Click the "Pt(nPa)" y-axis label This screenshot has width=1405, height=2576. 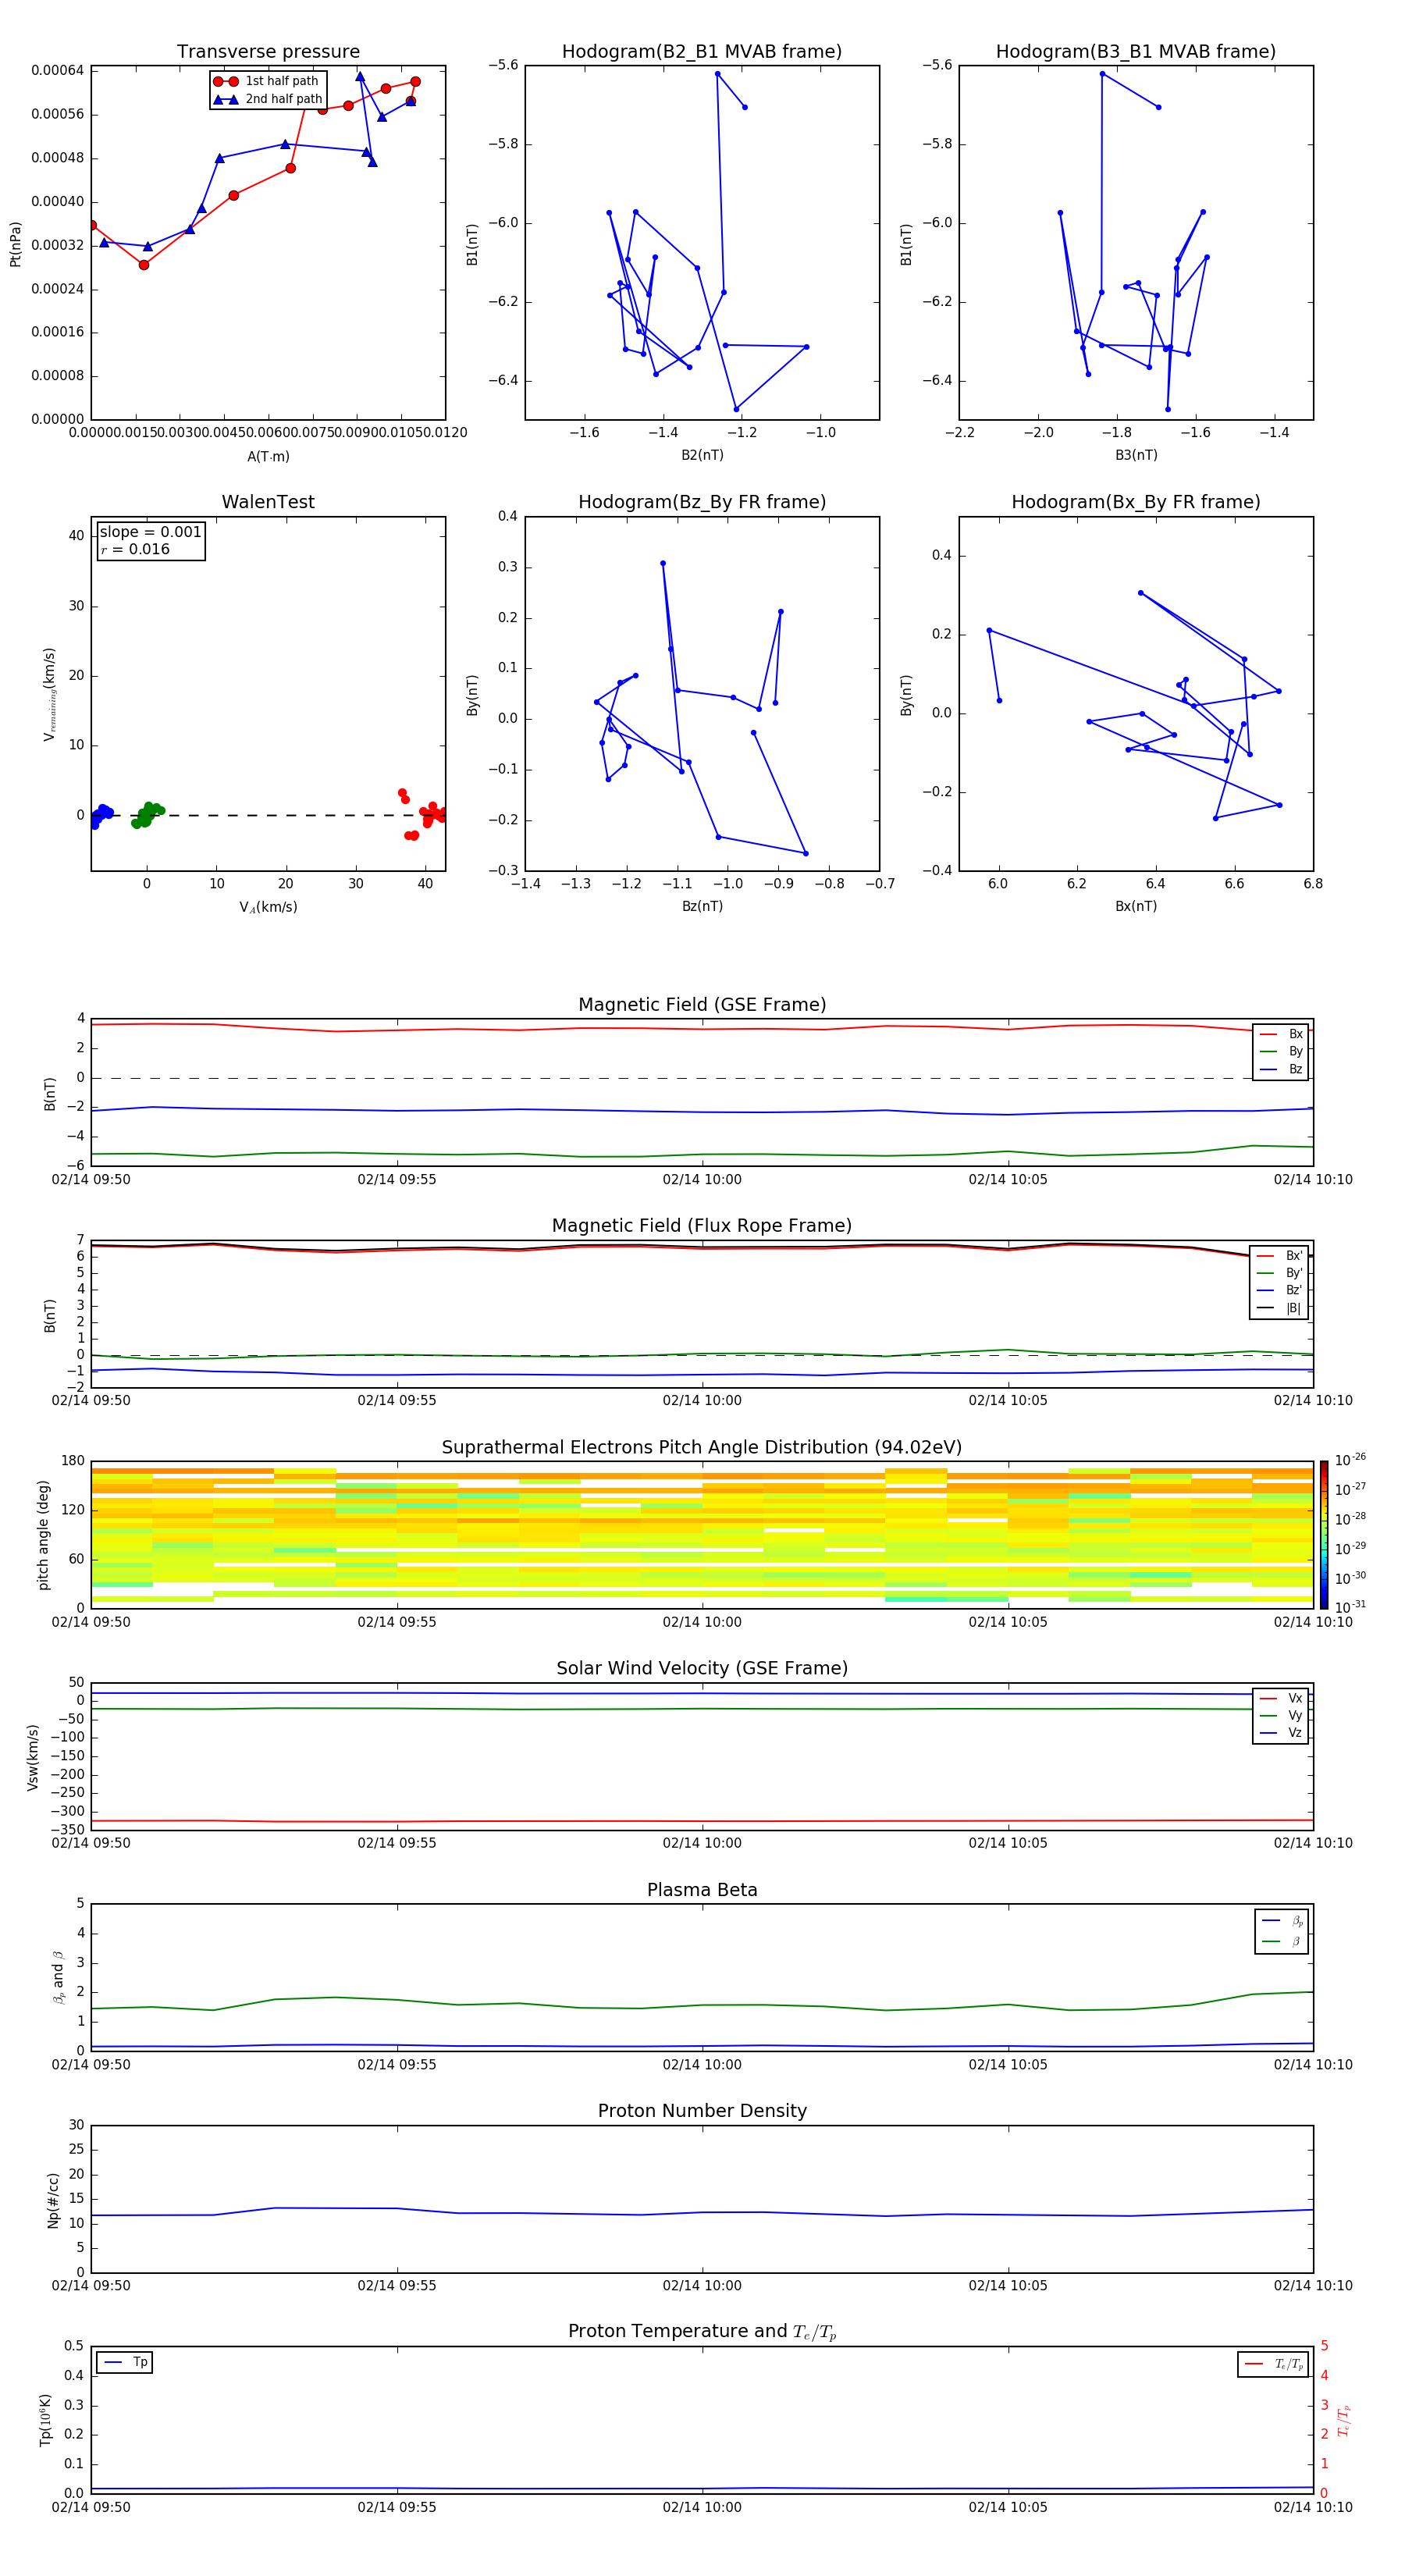pyautogui.click(x=15, y=244)
